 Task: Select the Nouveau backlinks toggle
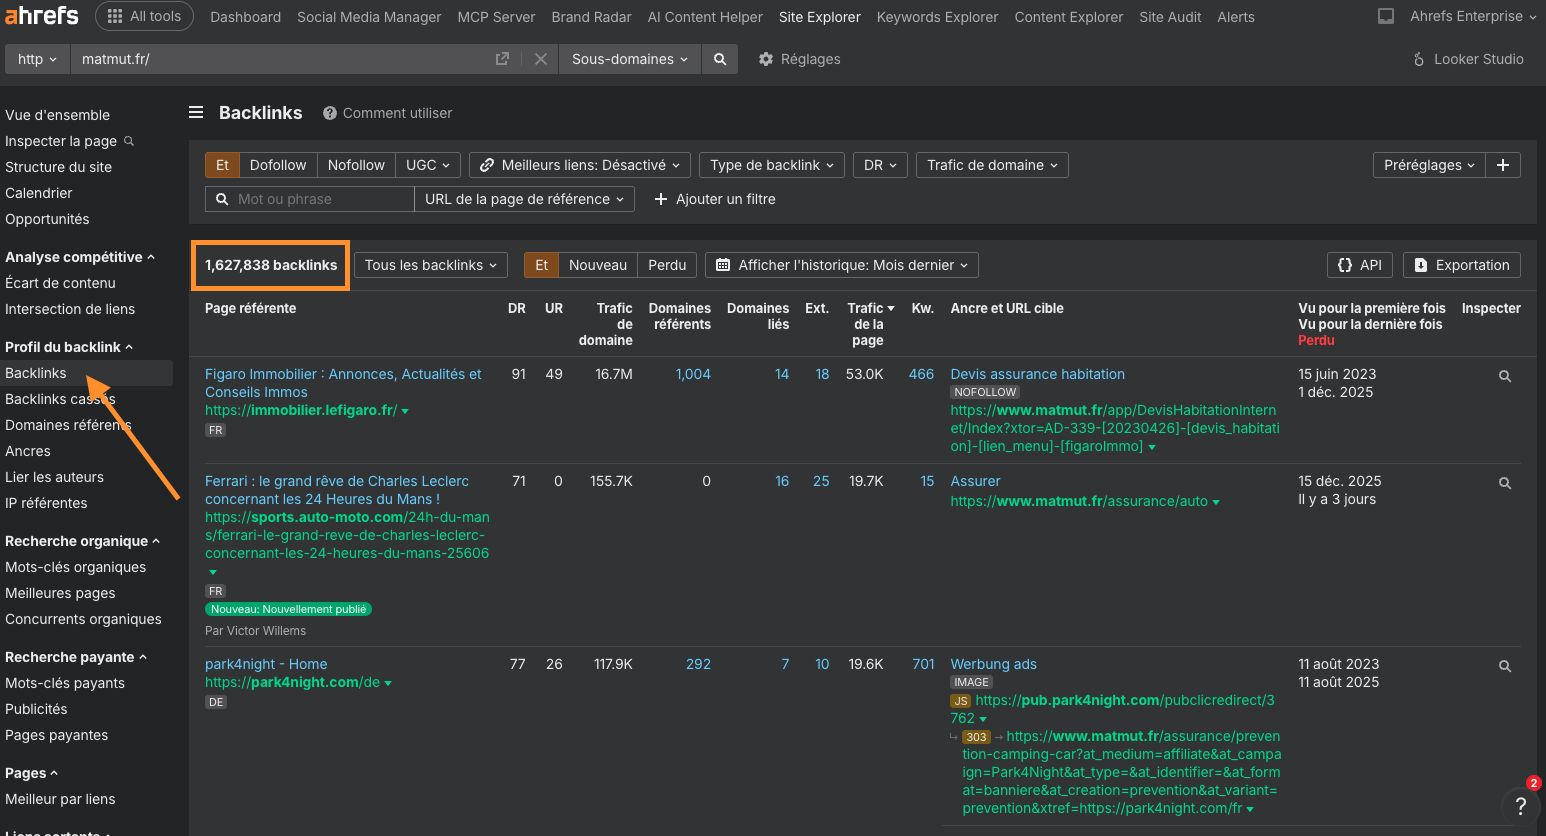click(x=597, y=265)
